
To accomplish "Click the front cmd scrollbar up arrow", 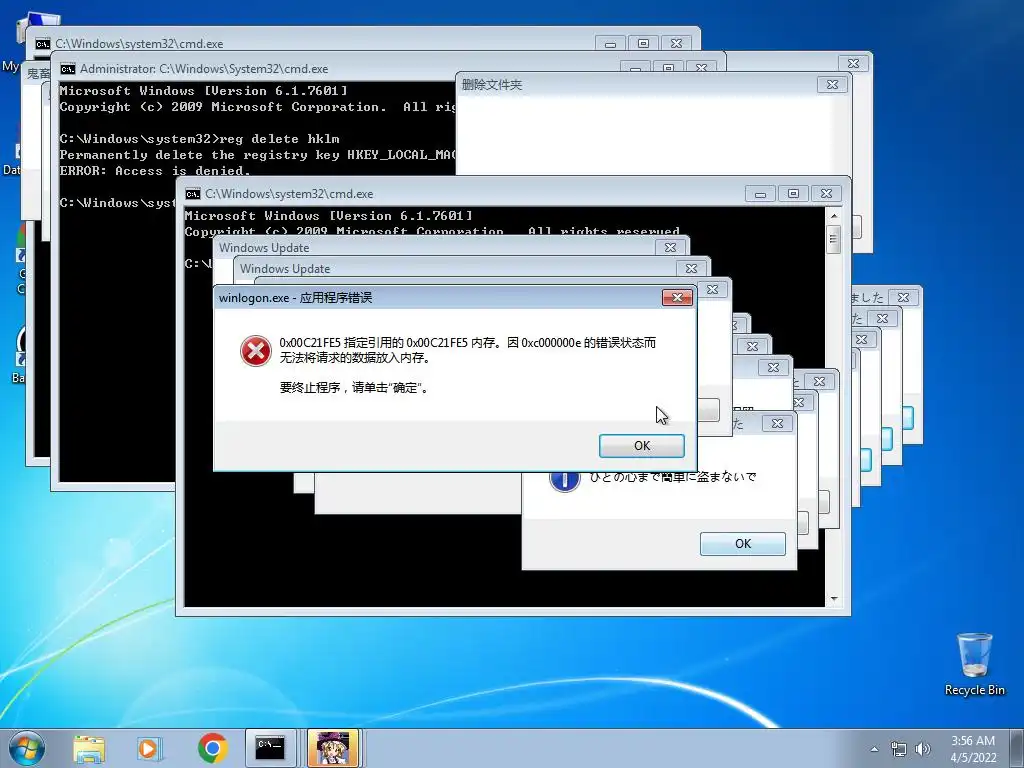I will (833, 216).
